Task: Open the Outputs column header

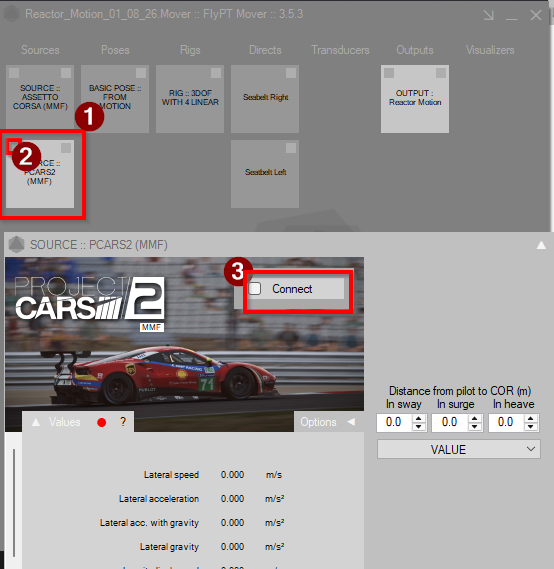Action: 415,50
